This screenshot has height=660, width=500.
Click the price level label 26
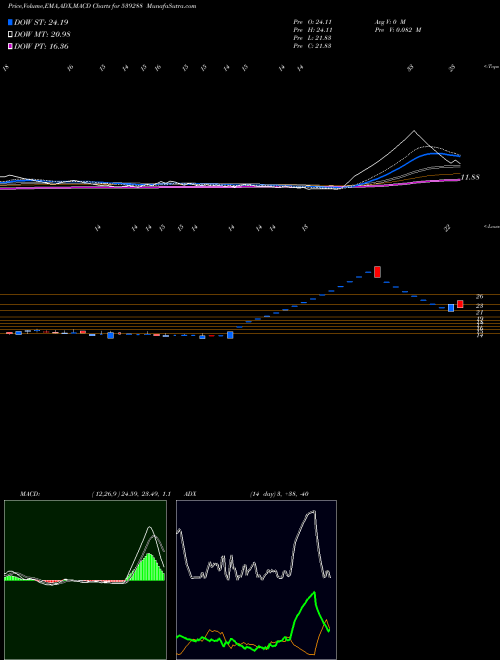(479, 296)
